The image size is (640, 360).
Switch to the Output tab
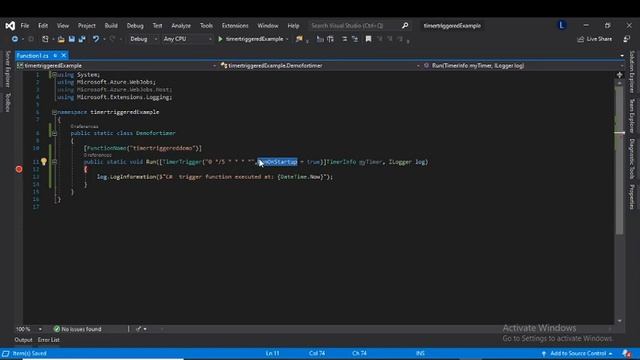(x=23, y=340)
